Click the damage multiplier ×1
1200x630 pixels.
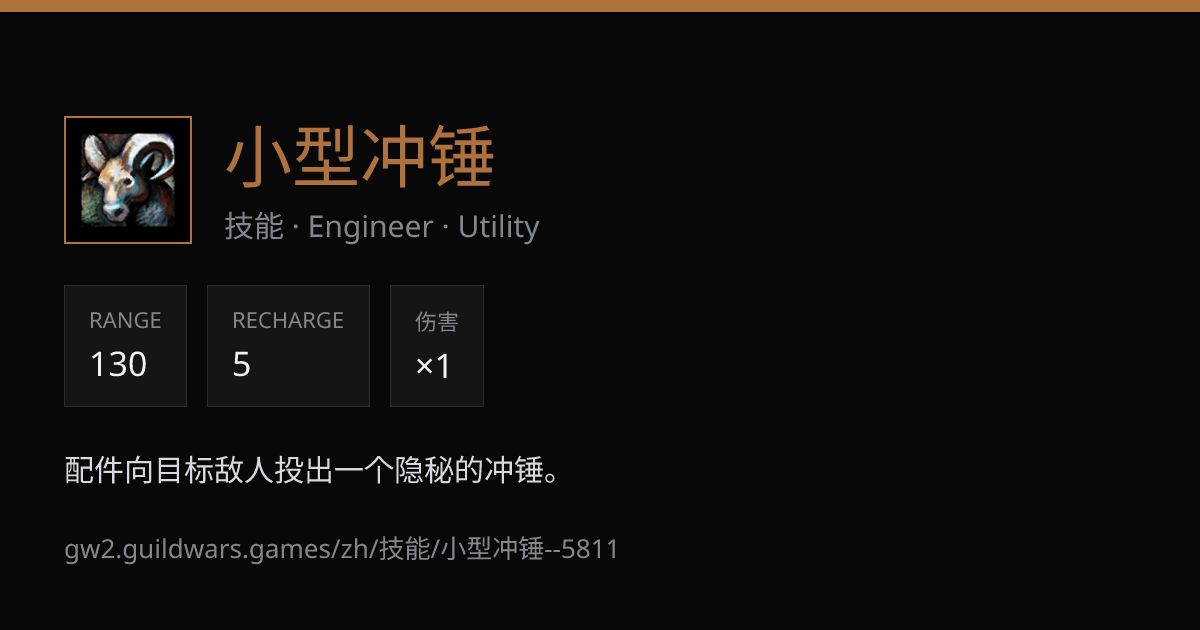(434, 366)
